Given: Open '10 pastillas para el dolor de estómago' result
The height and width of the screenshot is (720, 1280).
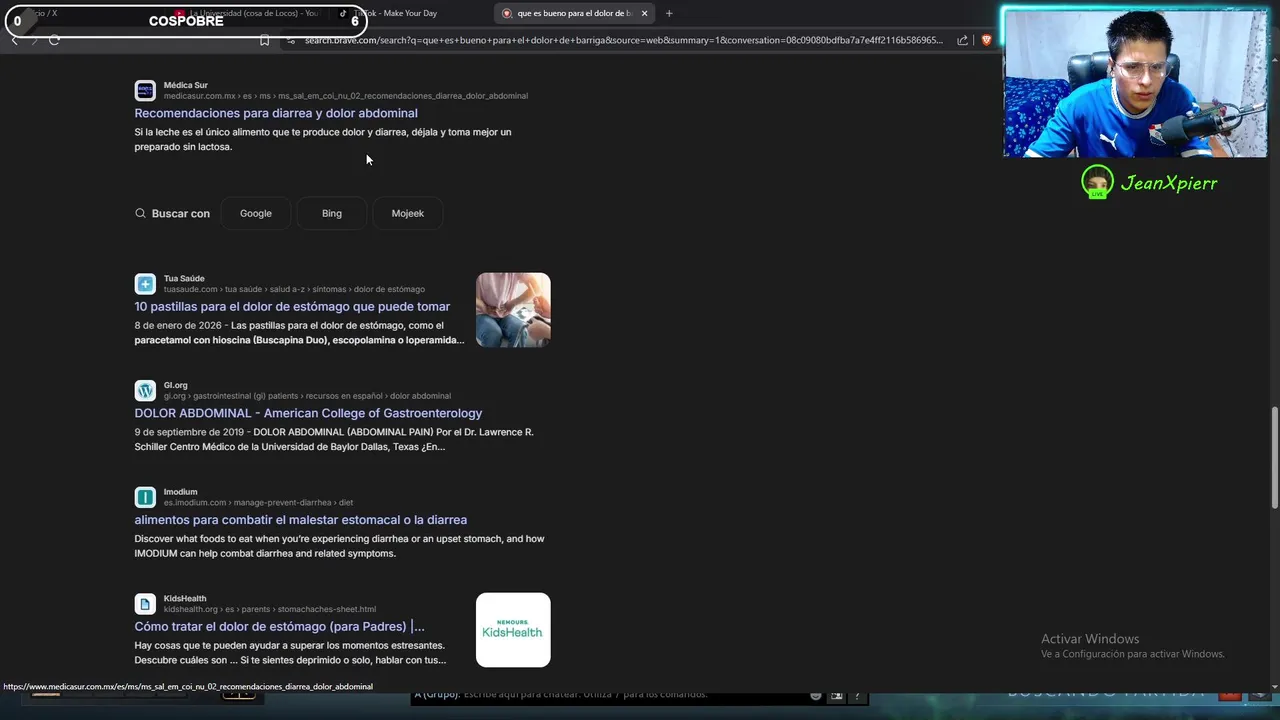Looking at the screenshot, I should 292,306.
